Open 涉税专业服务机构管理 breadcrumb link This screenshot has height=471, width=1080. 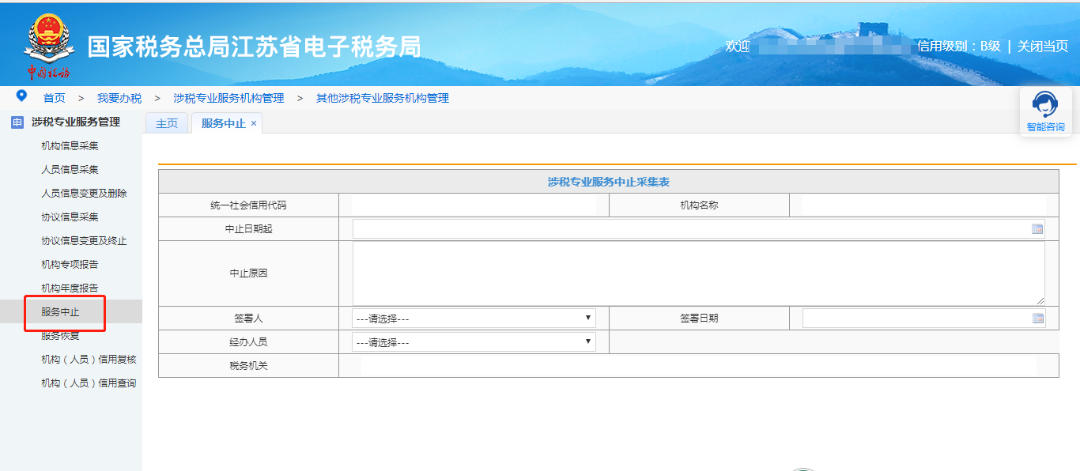tap(229, 98)
